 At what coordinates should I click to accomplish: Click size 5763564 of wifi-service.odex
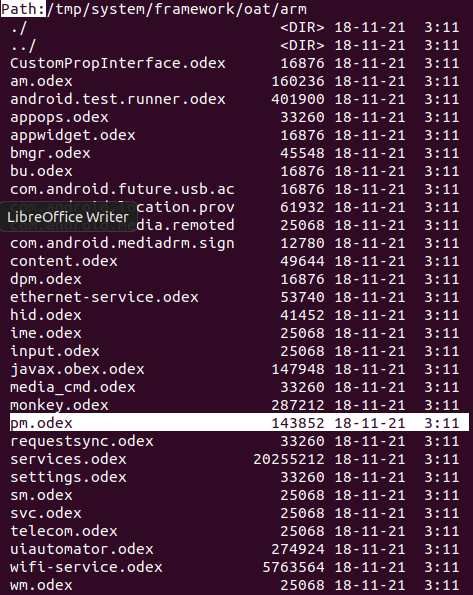(293, 567)
